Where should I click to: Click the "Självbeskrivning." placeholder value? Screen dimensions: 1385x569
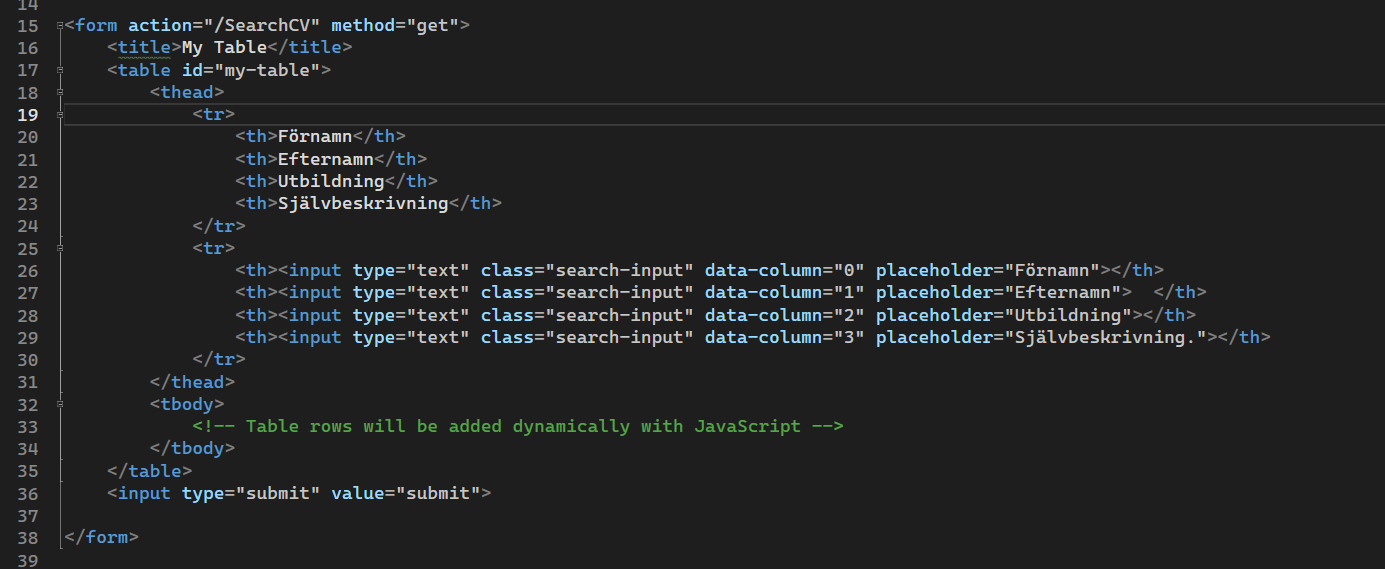tap(1106, 337)
